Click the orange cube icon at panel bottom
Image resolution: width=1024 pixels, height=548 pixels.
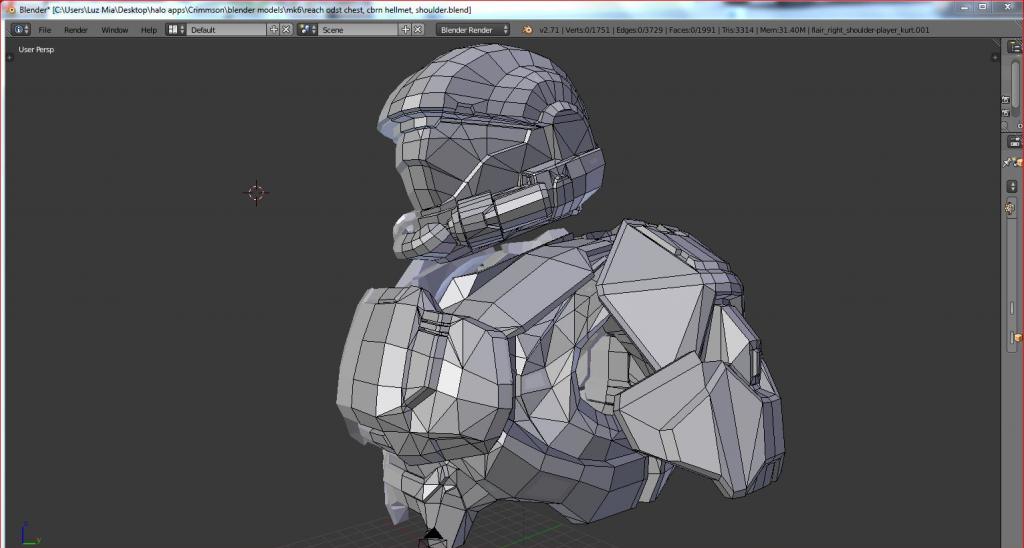[1017, 338]
